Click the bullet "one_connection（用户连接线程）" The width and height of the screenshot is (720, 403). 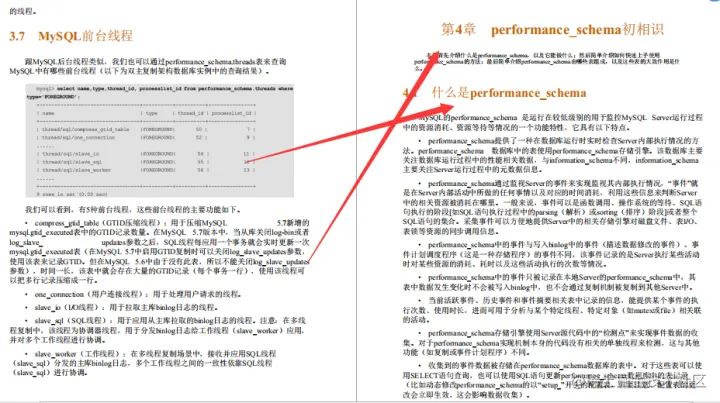pos(134,294)
